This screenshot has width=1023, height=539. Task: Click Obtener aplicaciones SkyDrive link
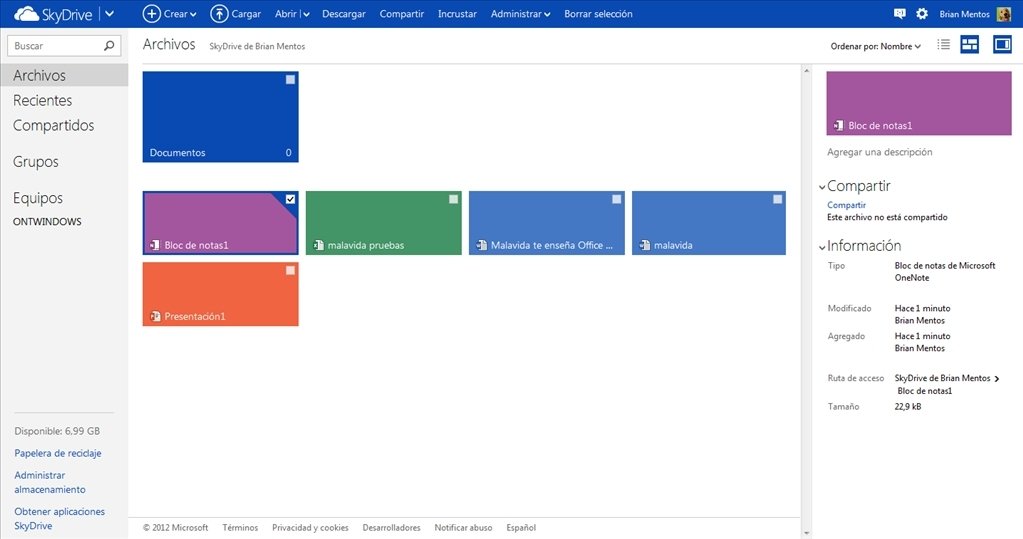pyautogui.click(x=59, y=518)
